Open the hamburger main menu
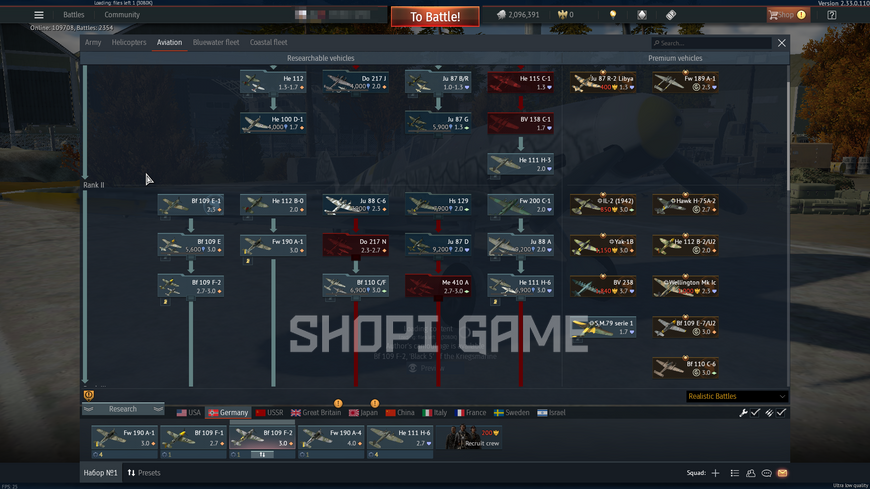Image resolution: width=870 pixels, height=489 pixels. pyautogui.click(x=38, y=15)
